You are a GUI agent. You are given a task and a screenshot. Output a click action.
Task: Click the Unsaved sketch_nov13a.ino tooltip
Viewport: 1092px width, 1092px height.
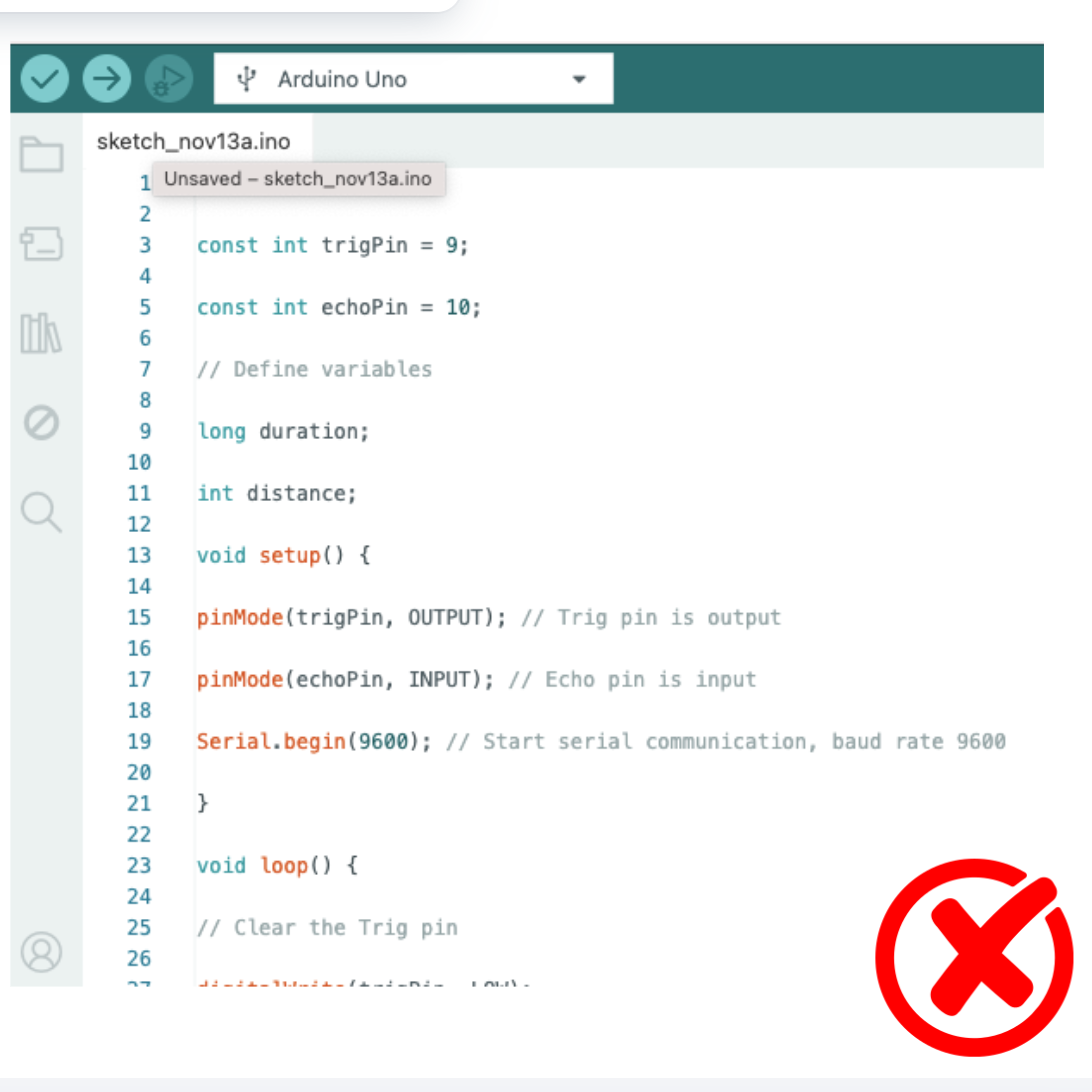pos(298,180)
